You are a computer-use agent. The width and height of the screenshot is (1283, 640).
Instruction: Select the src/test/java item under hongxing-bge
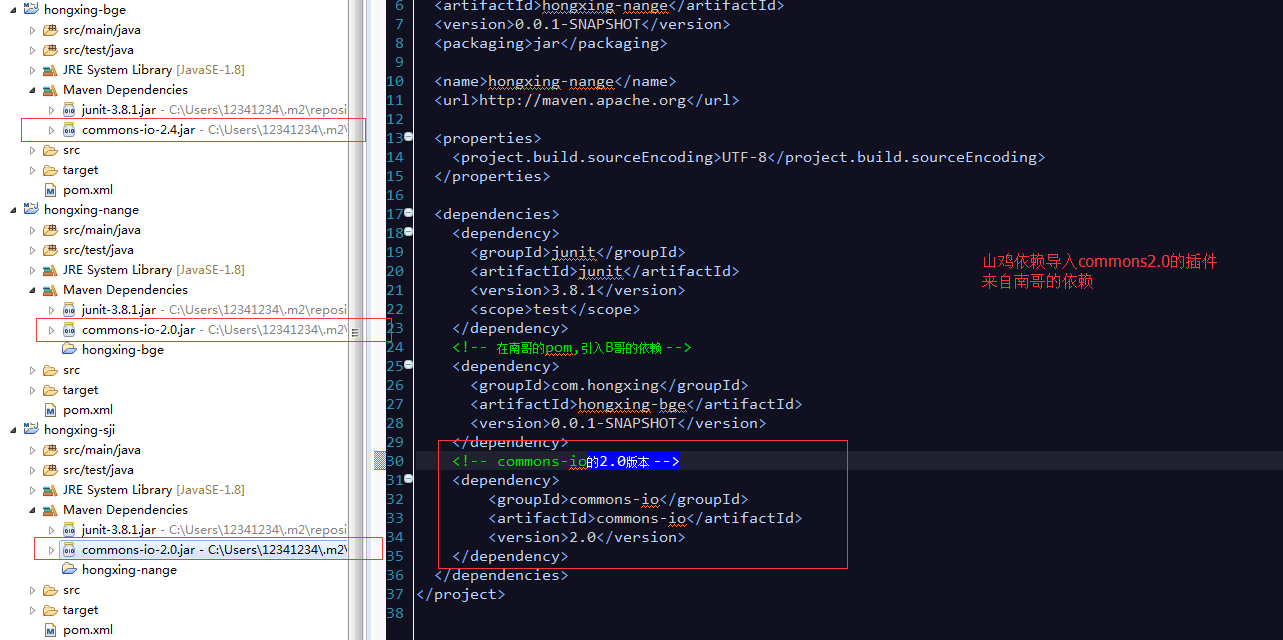coord(98,50)
